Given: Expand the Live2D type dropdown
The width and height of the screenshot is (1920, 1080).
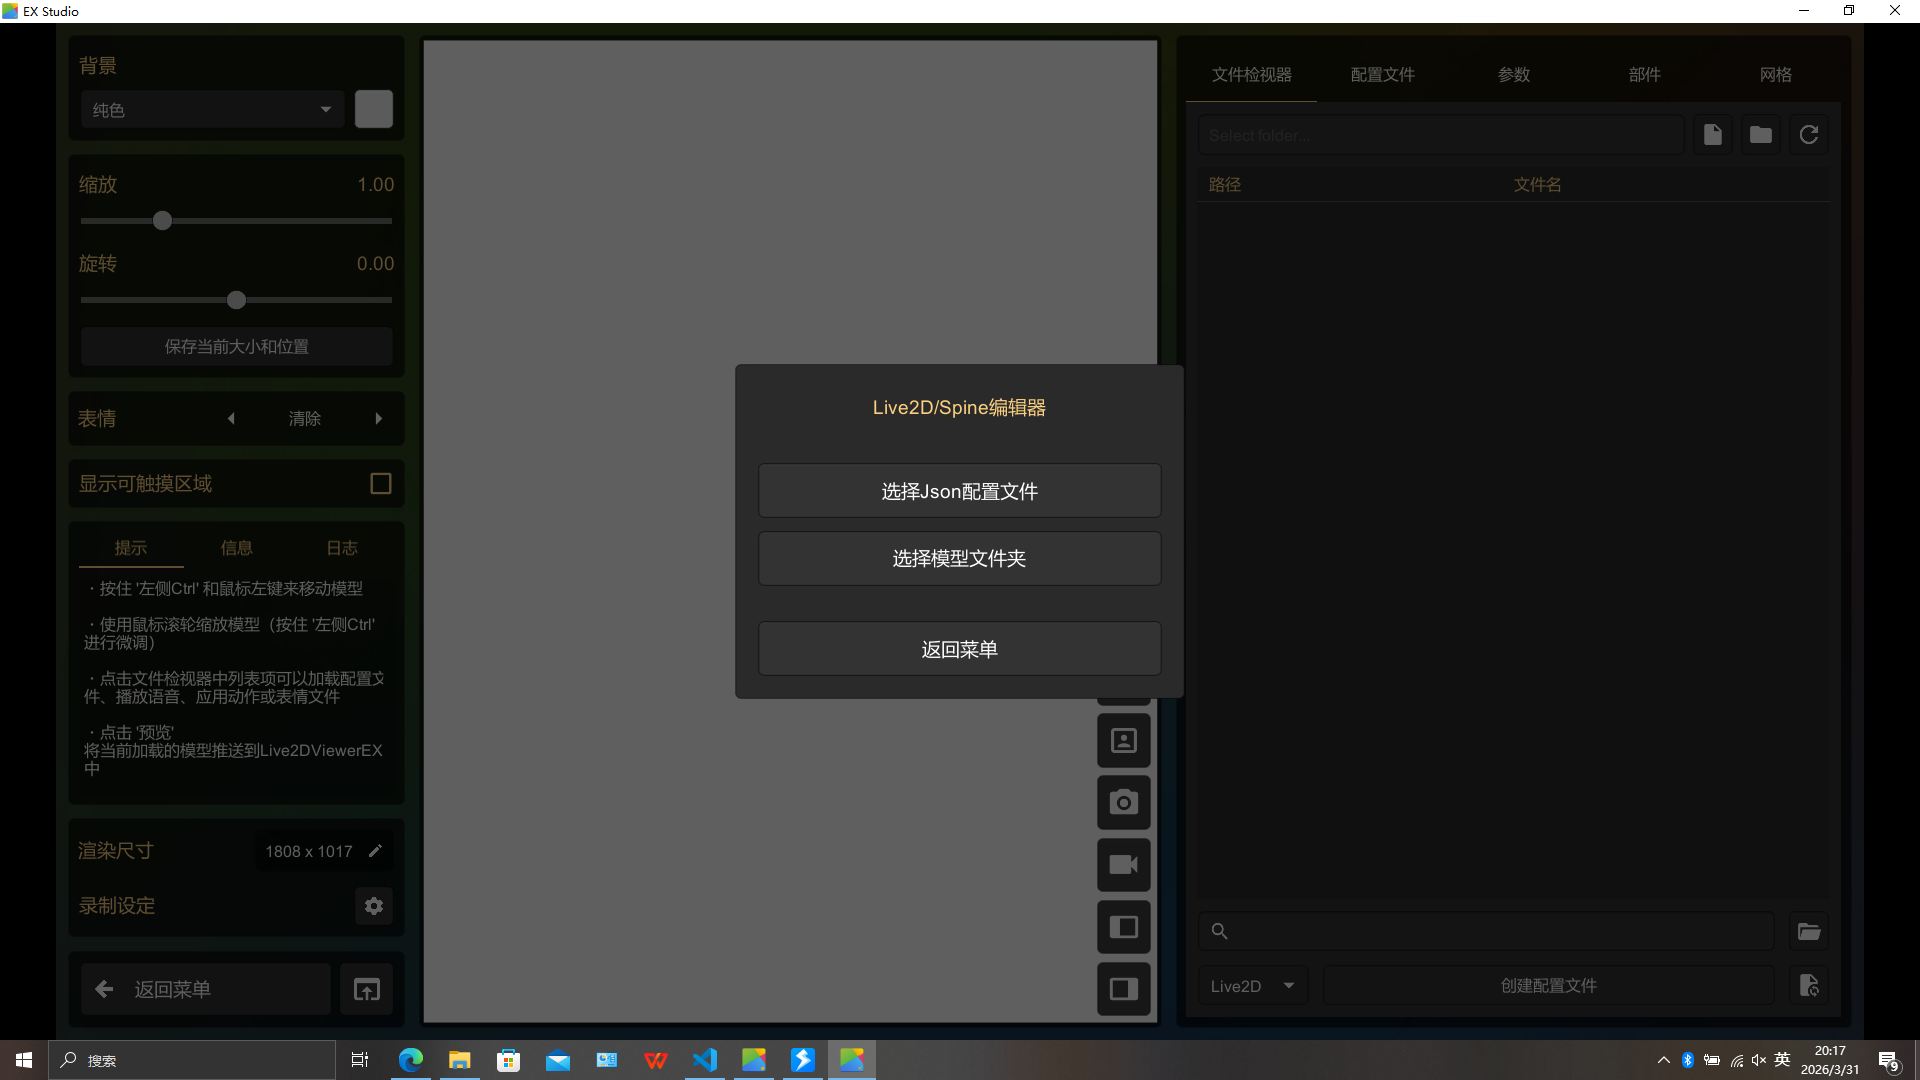Looking at the screenshot, I should click(1252, 986).
